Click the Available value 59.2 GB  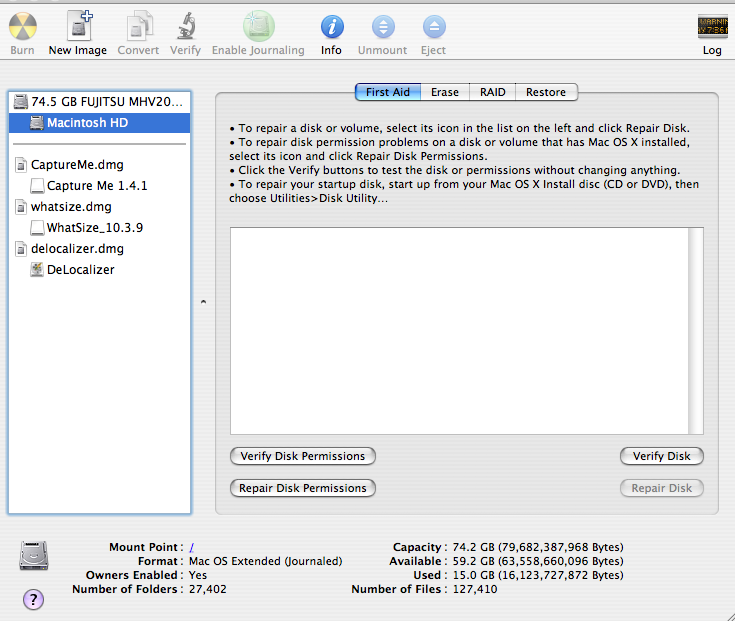coord(538,561)
